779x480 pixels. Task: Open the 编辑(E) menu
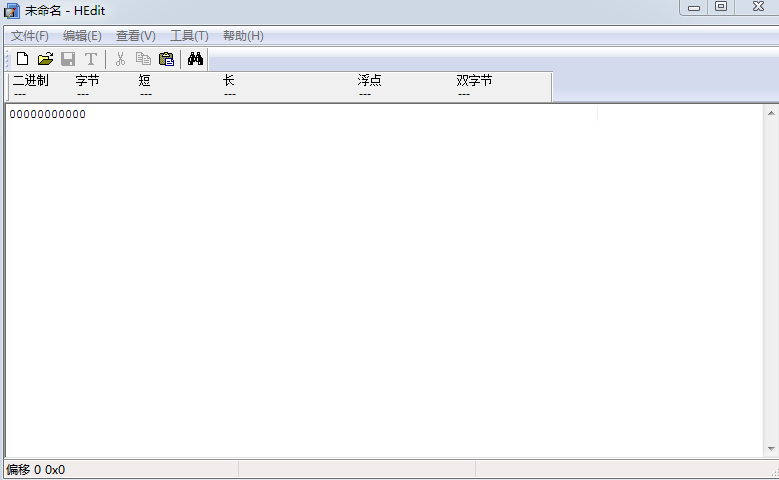click(x=82, y=36)
